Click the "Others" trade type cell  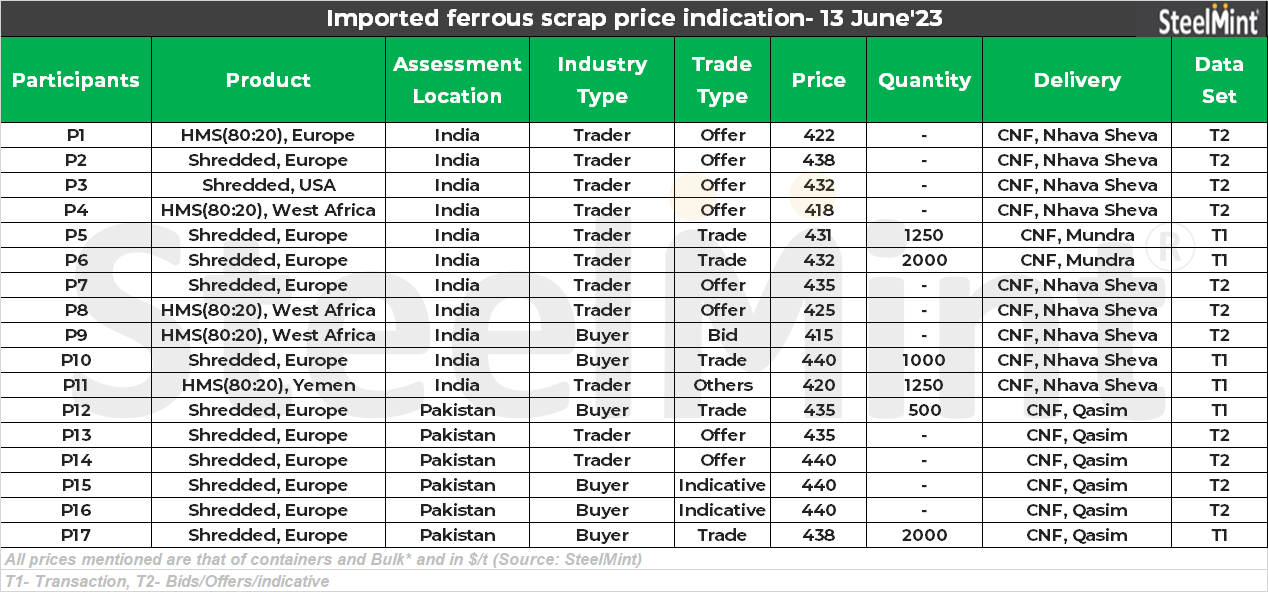click(x=722, y=385)
